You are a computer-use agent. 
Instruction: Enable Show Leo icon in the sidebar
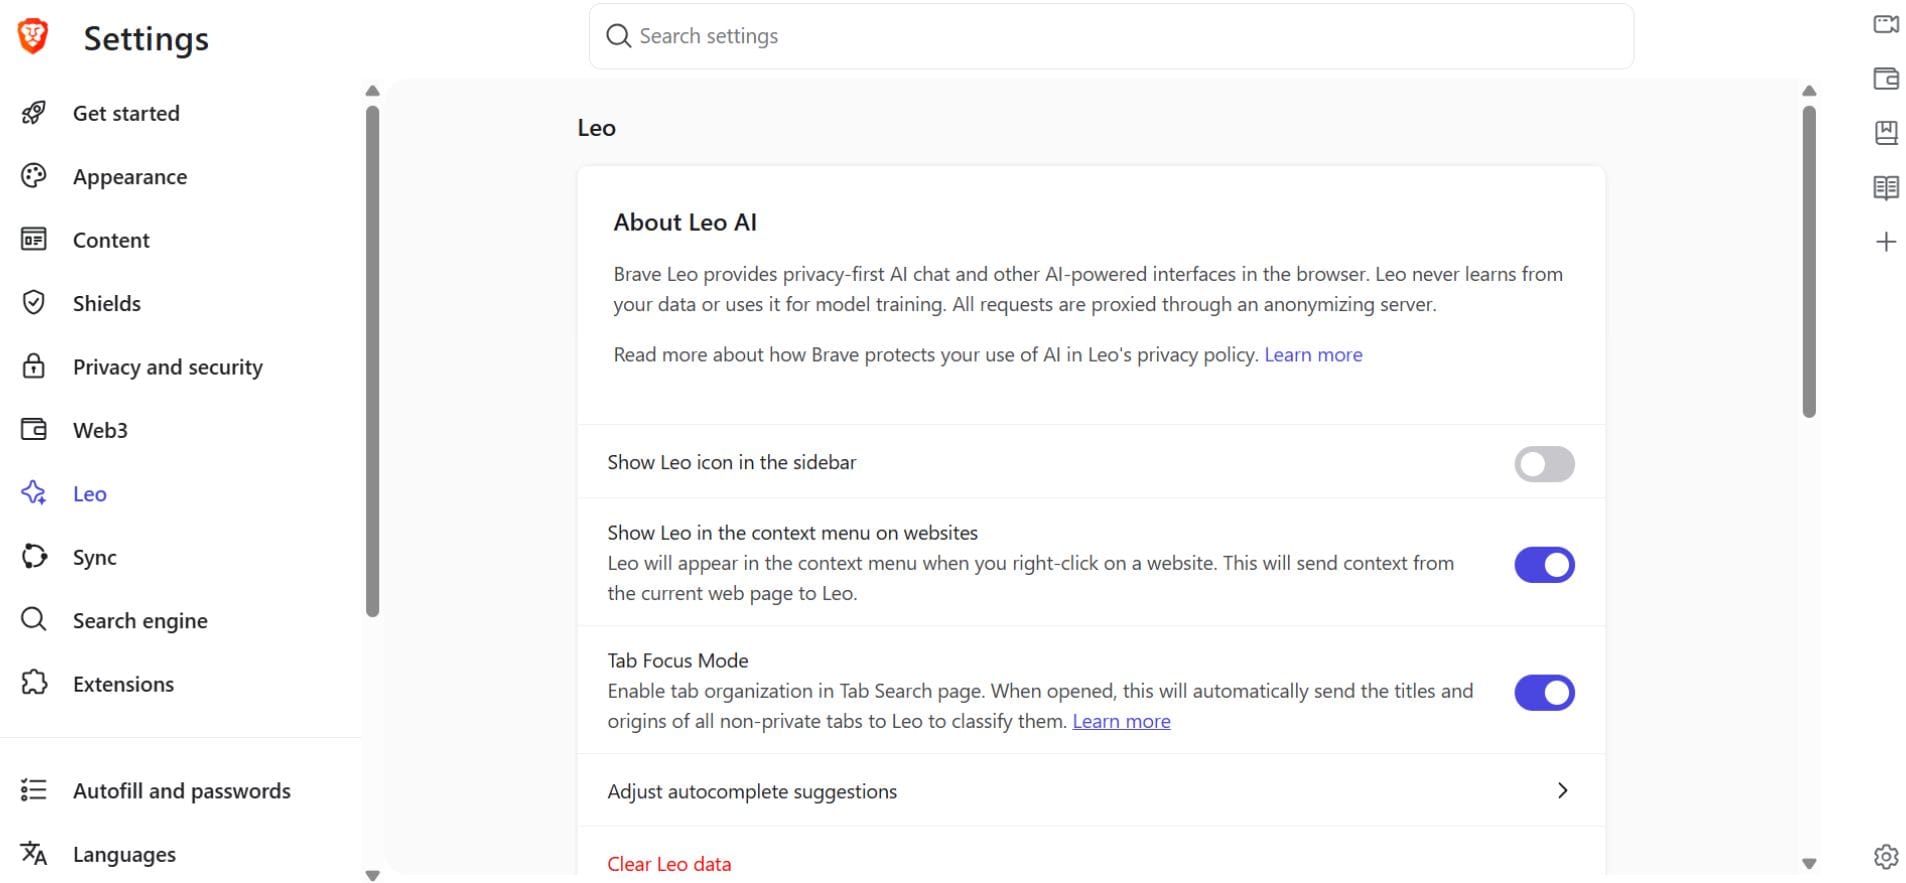pyautogui.click(x=1544, y=463)
